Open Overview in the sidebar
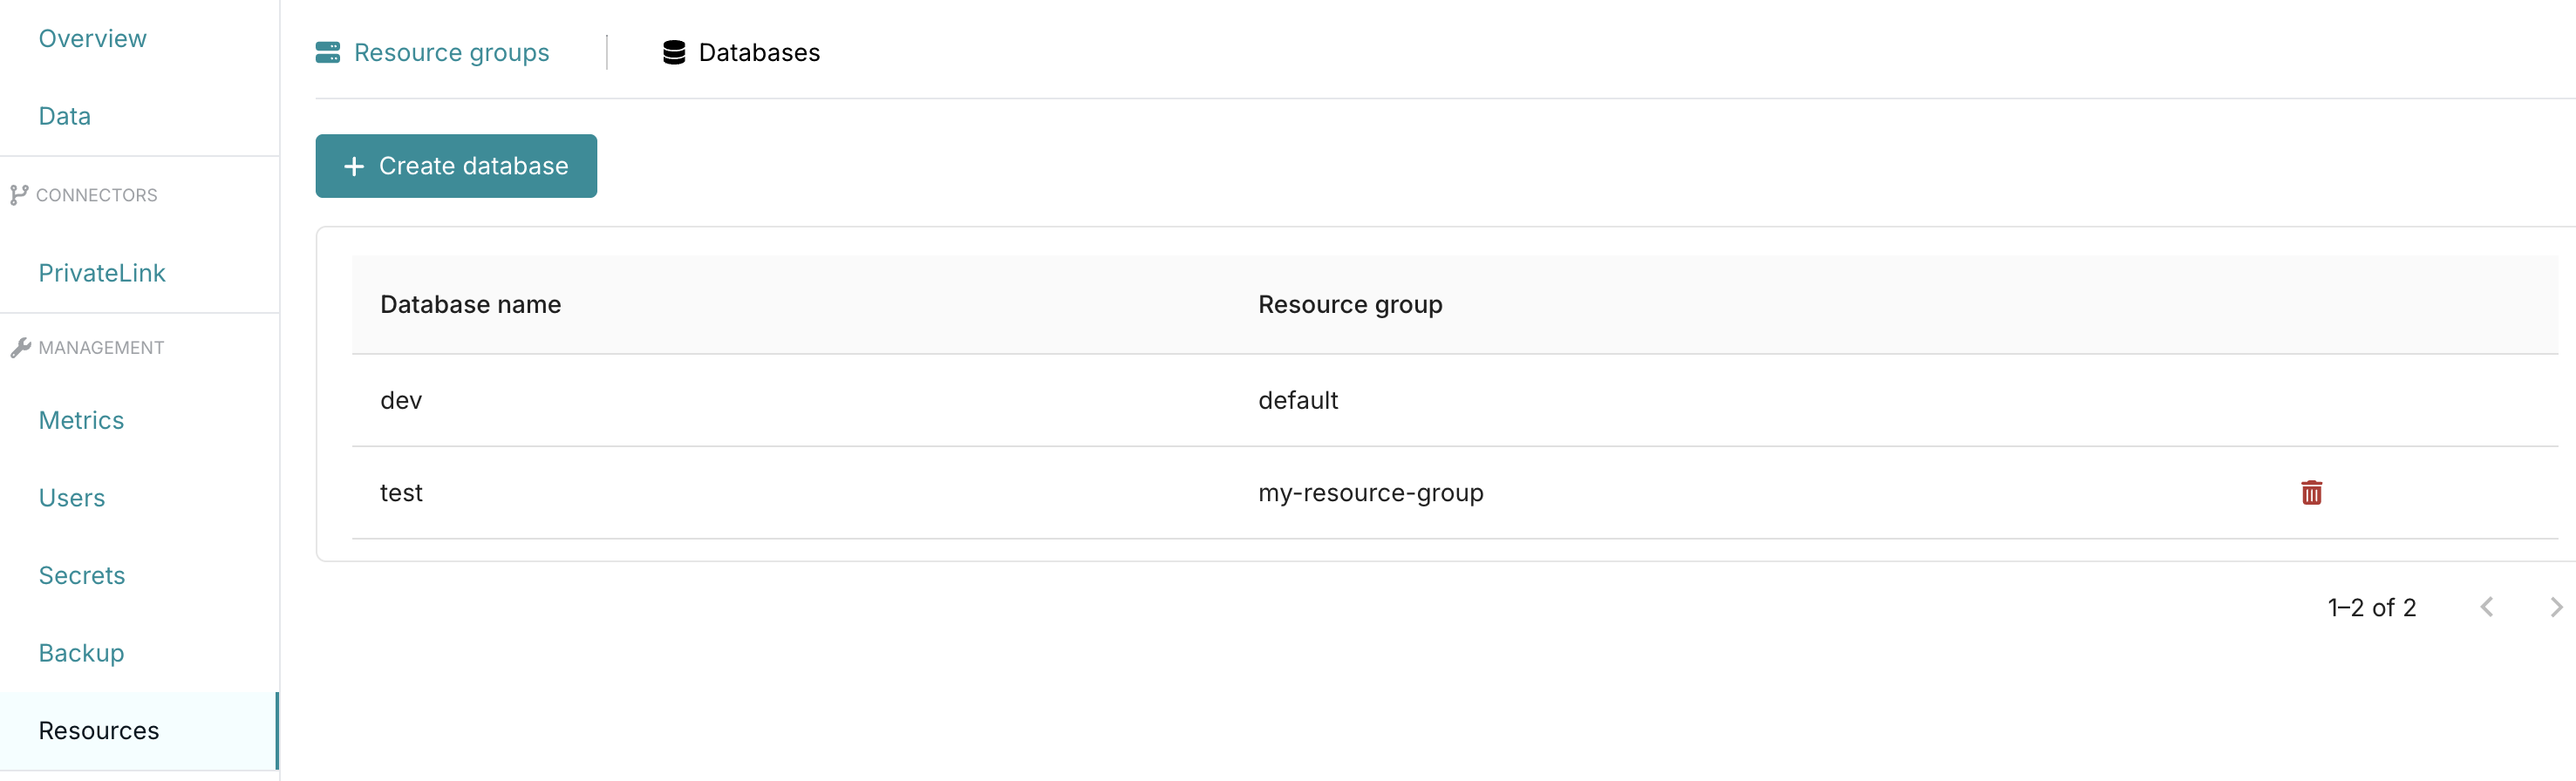2576x781 pixels. tap(92, 38)
